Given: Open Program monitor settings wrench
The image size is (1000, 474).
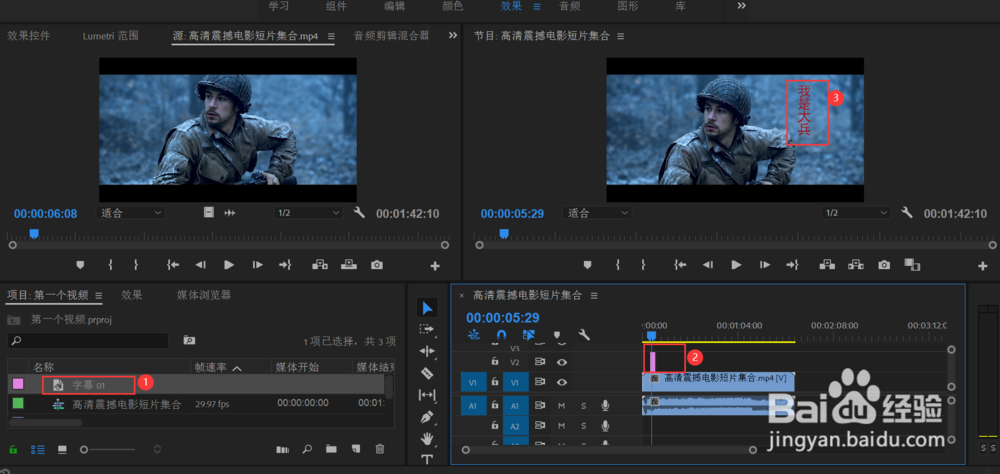Looking at the screenshot, I should [x=907, y=212].
